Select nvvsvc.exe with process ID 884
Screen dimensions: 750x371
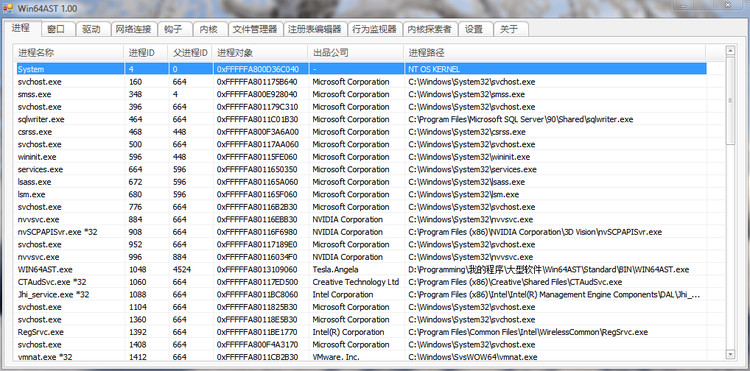[x=361, y=219]
